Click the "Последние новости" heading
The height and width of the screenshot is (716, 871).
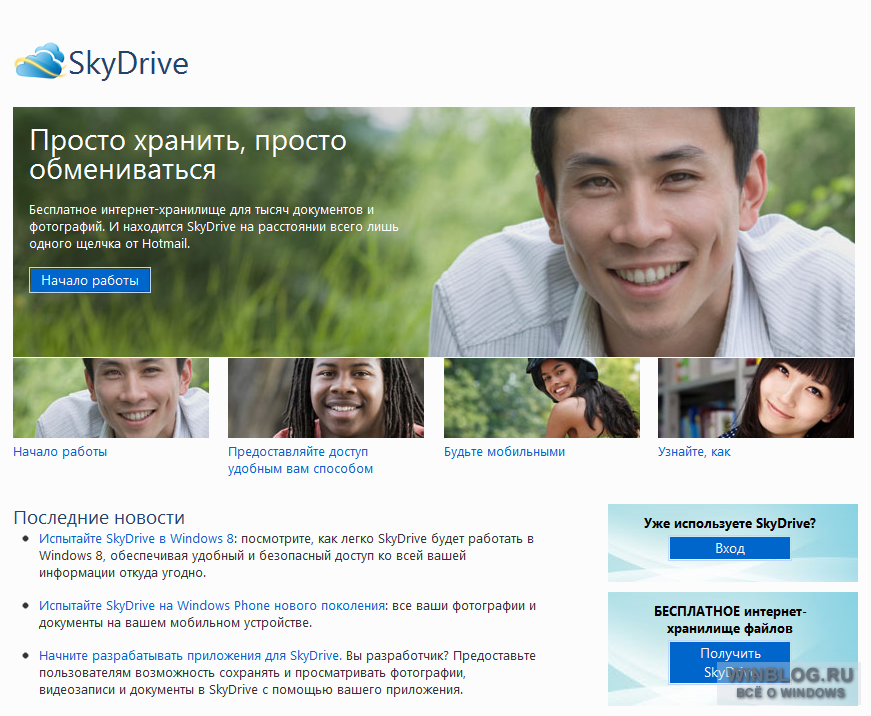tap(99, 517)
